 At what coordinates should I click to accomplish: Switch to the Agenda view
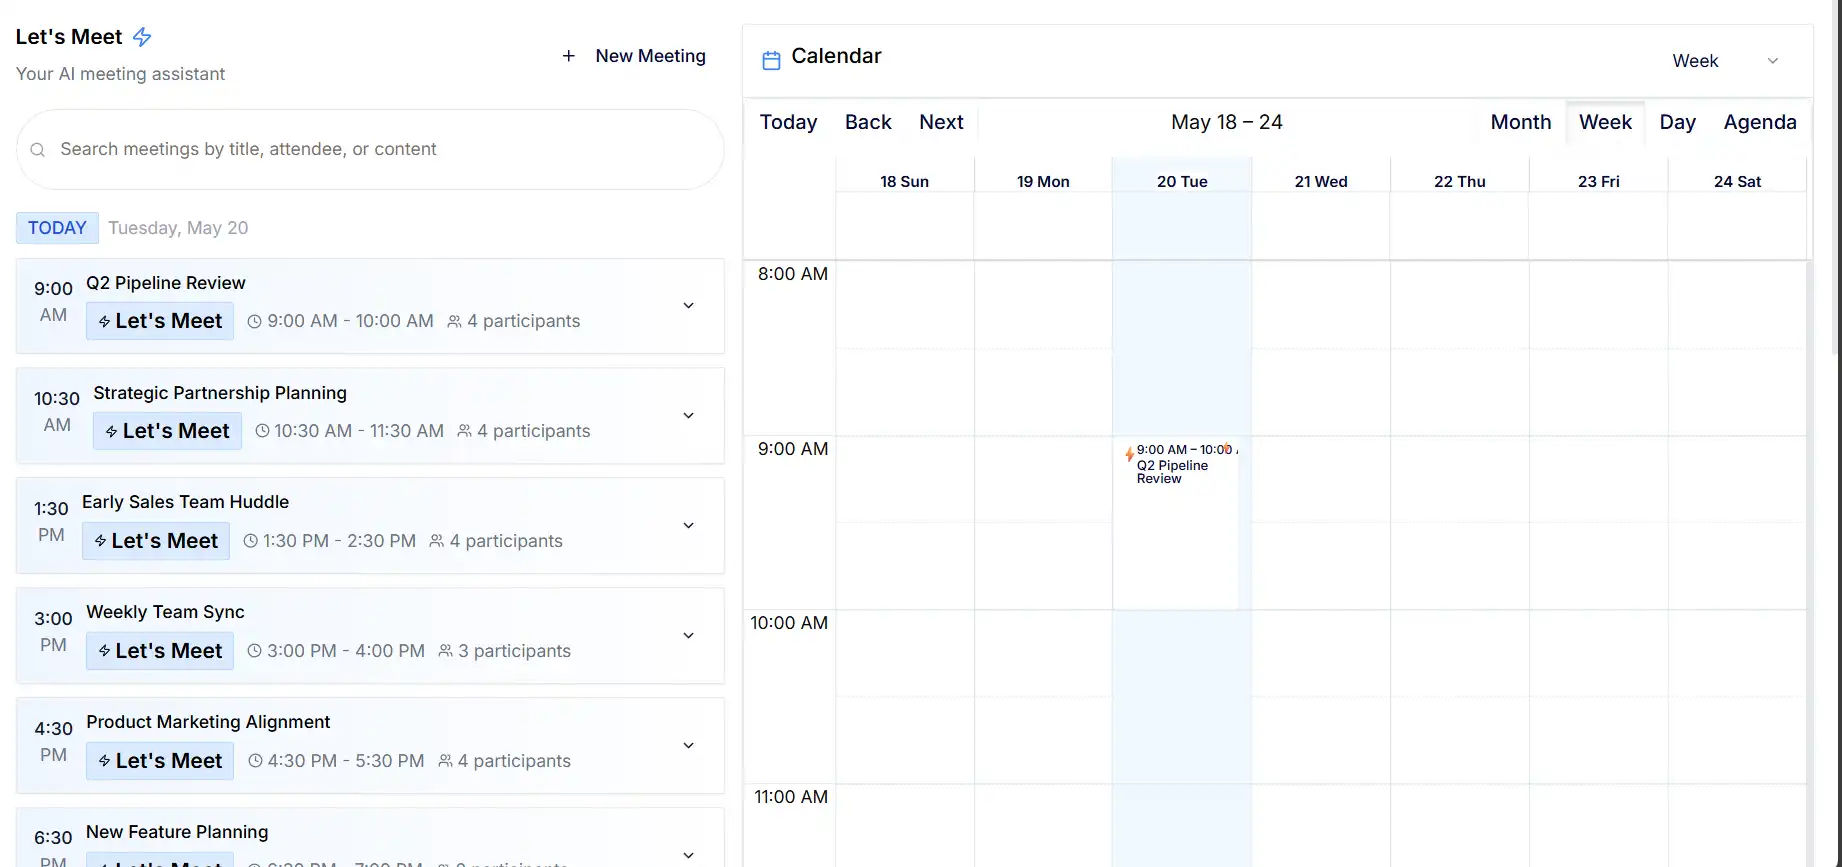[x=1760, y=121]
